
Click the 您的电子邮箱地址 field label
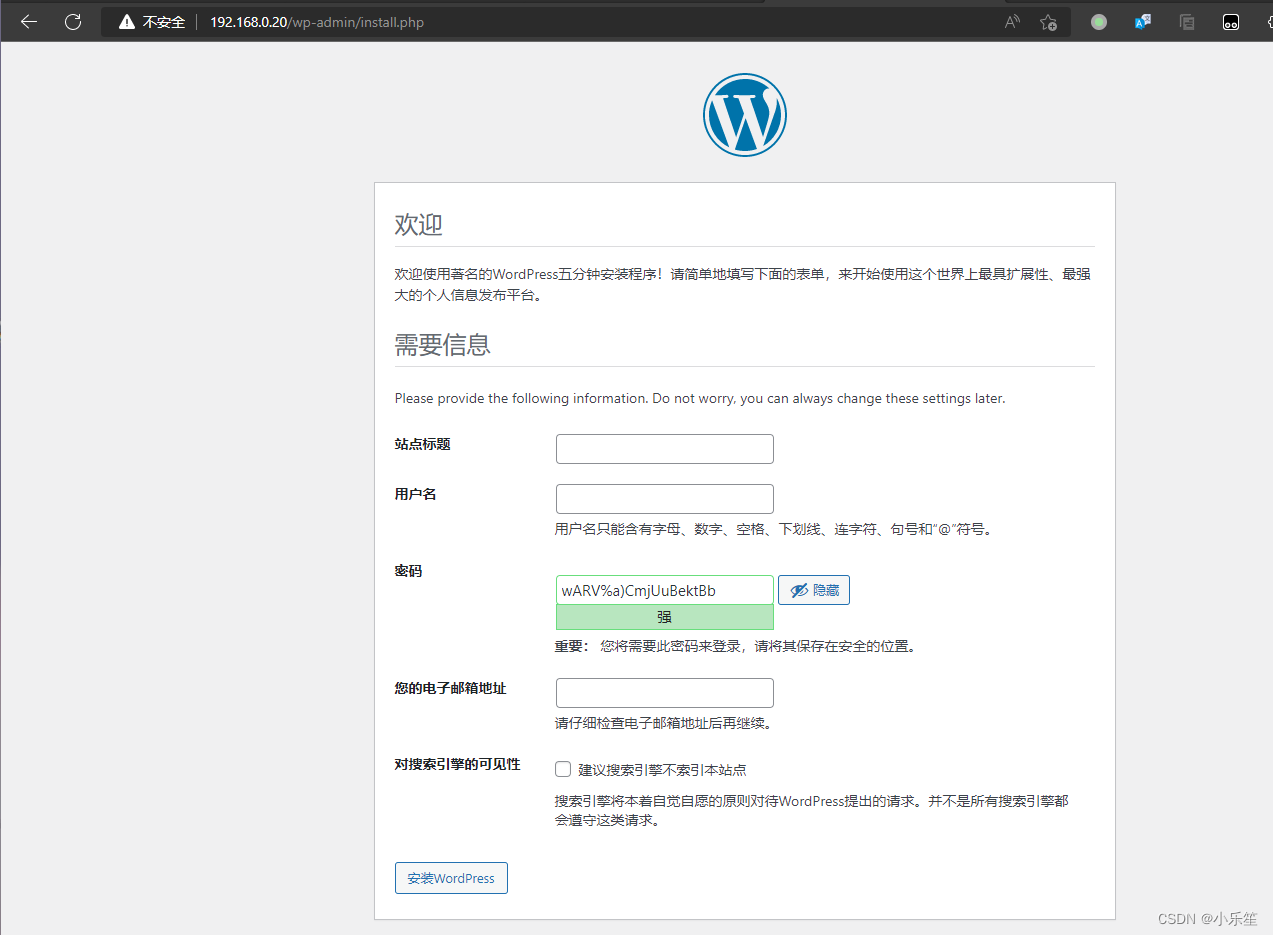(x=451, y=688)
